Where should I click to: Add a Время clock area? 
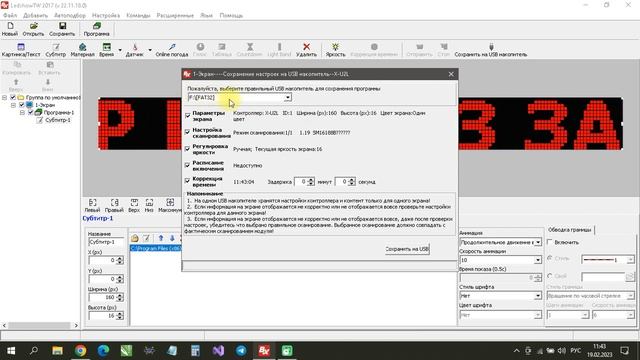[107, 50]
